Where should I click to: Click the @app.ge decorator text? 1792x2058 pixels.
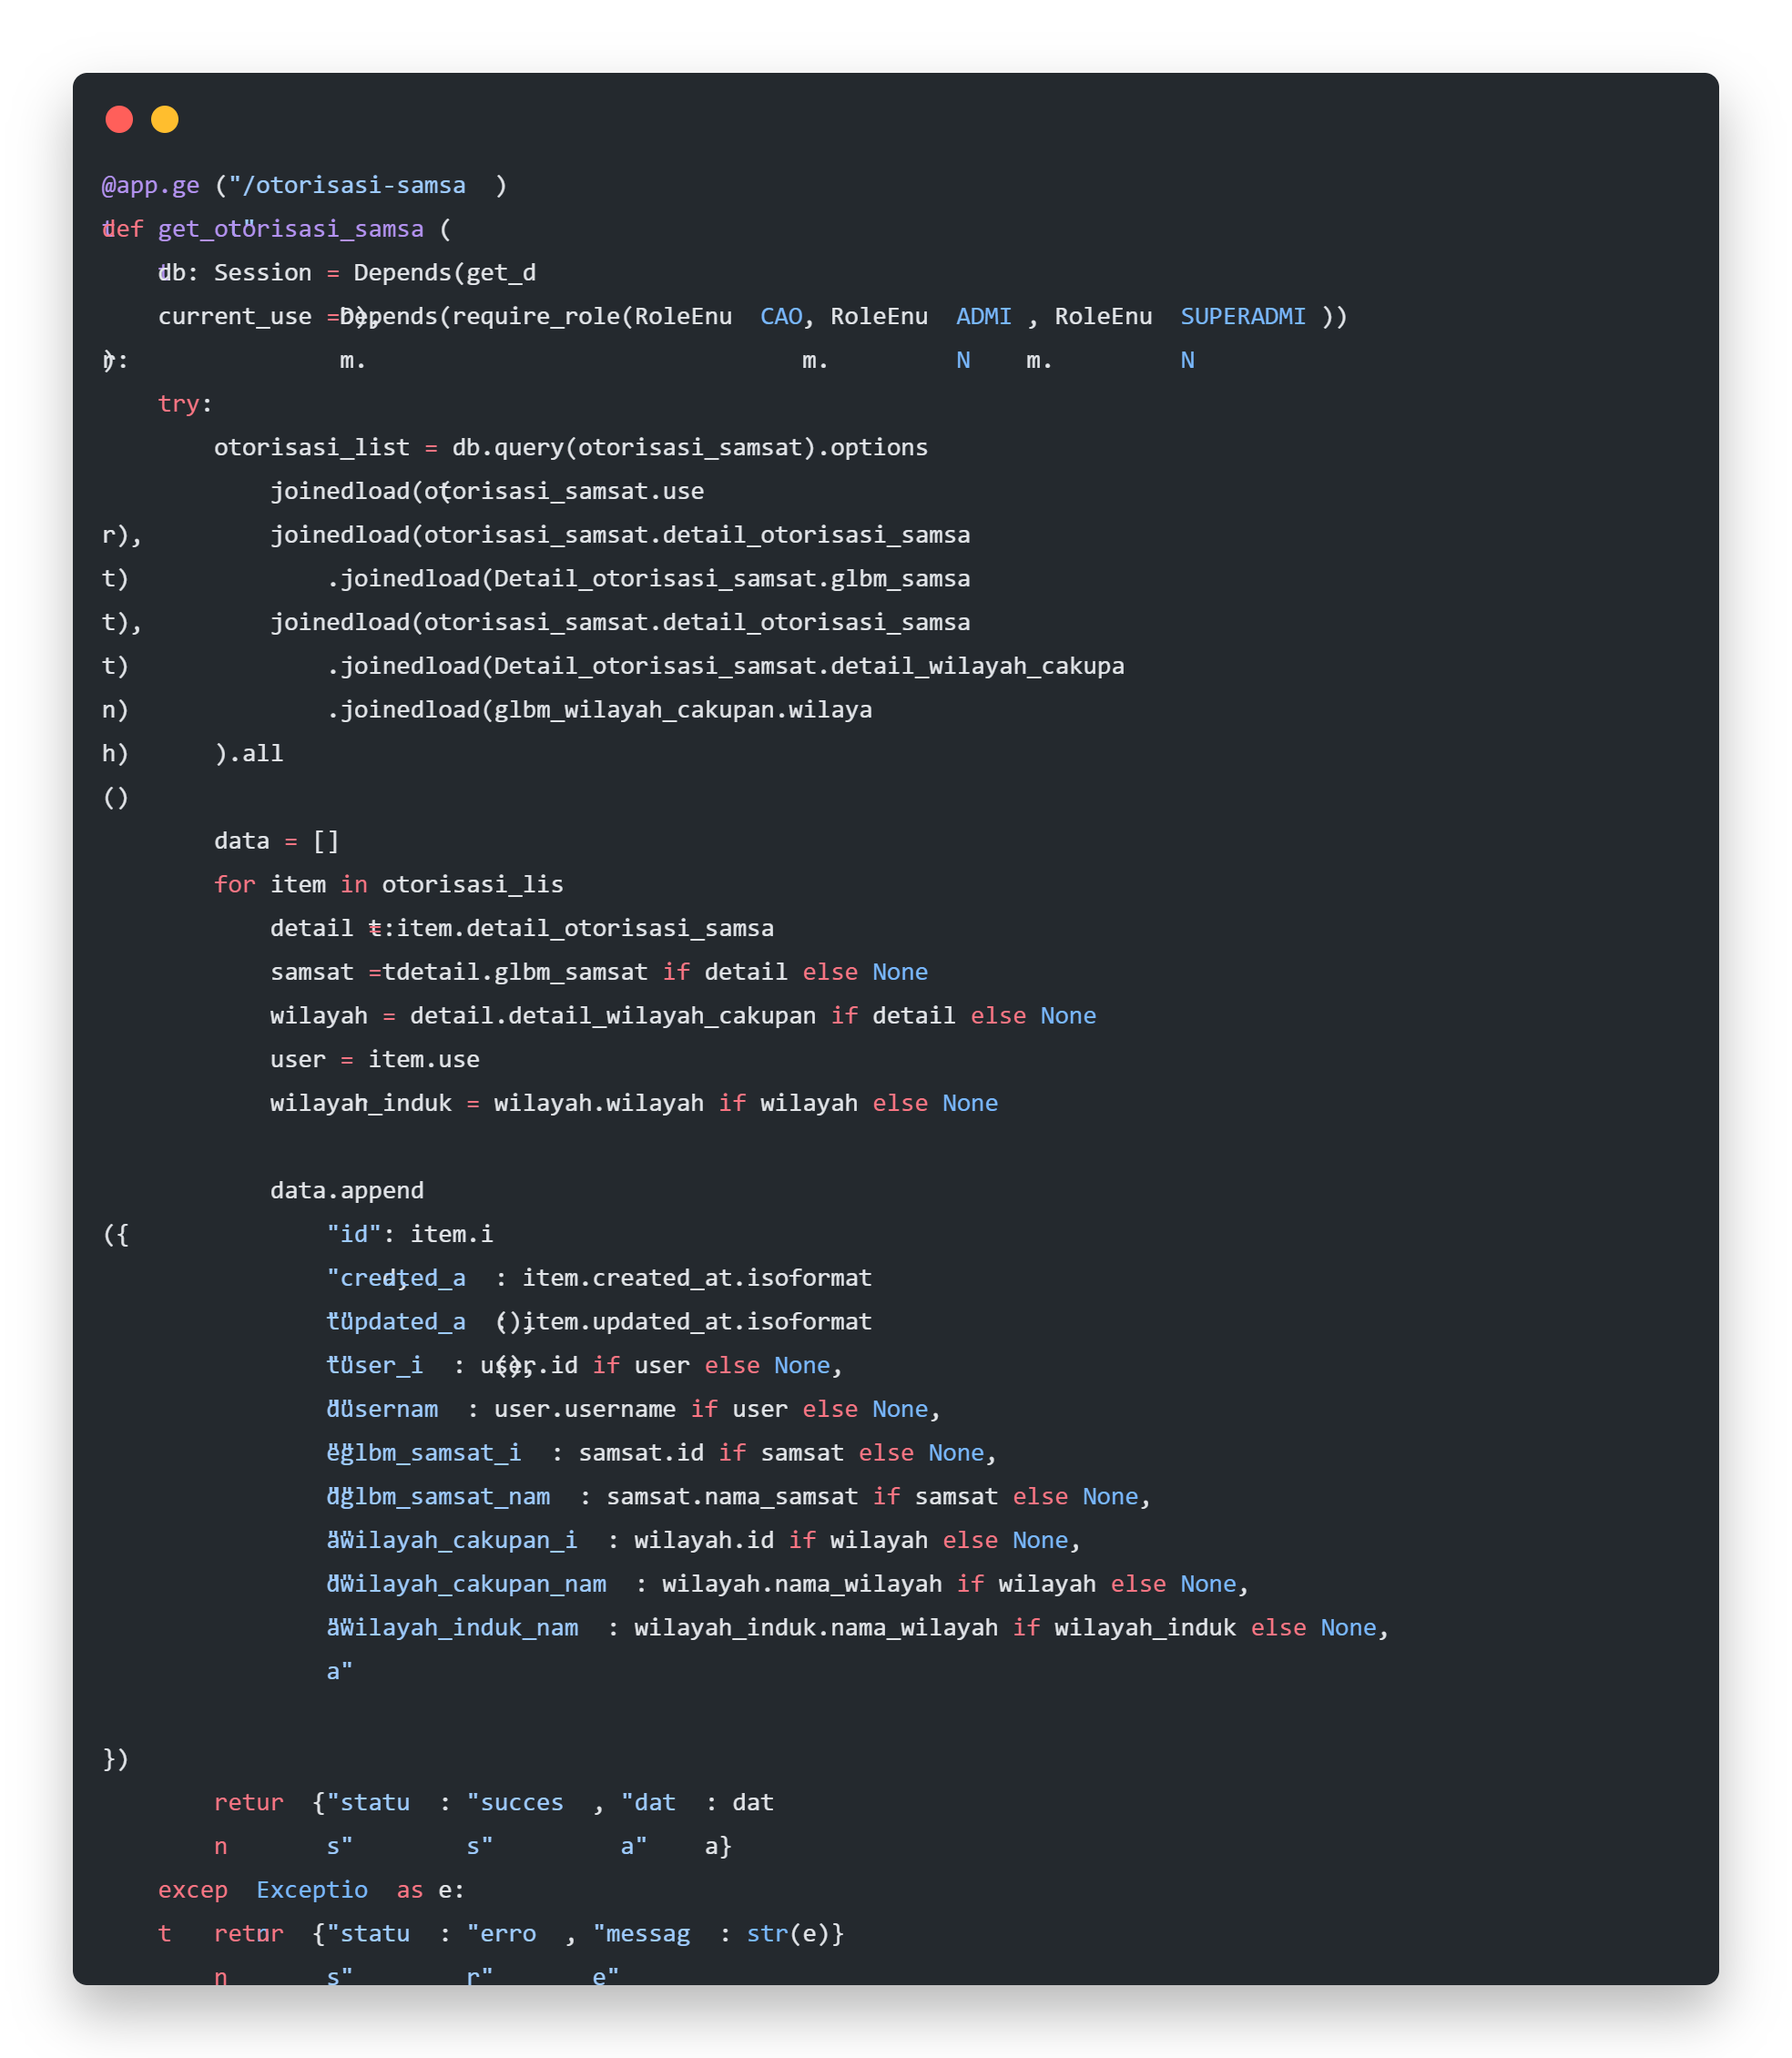150,185
